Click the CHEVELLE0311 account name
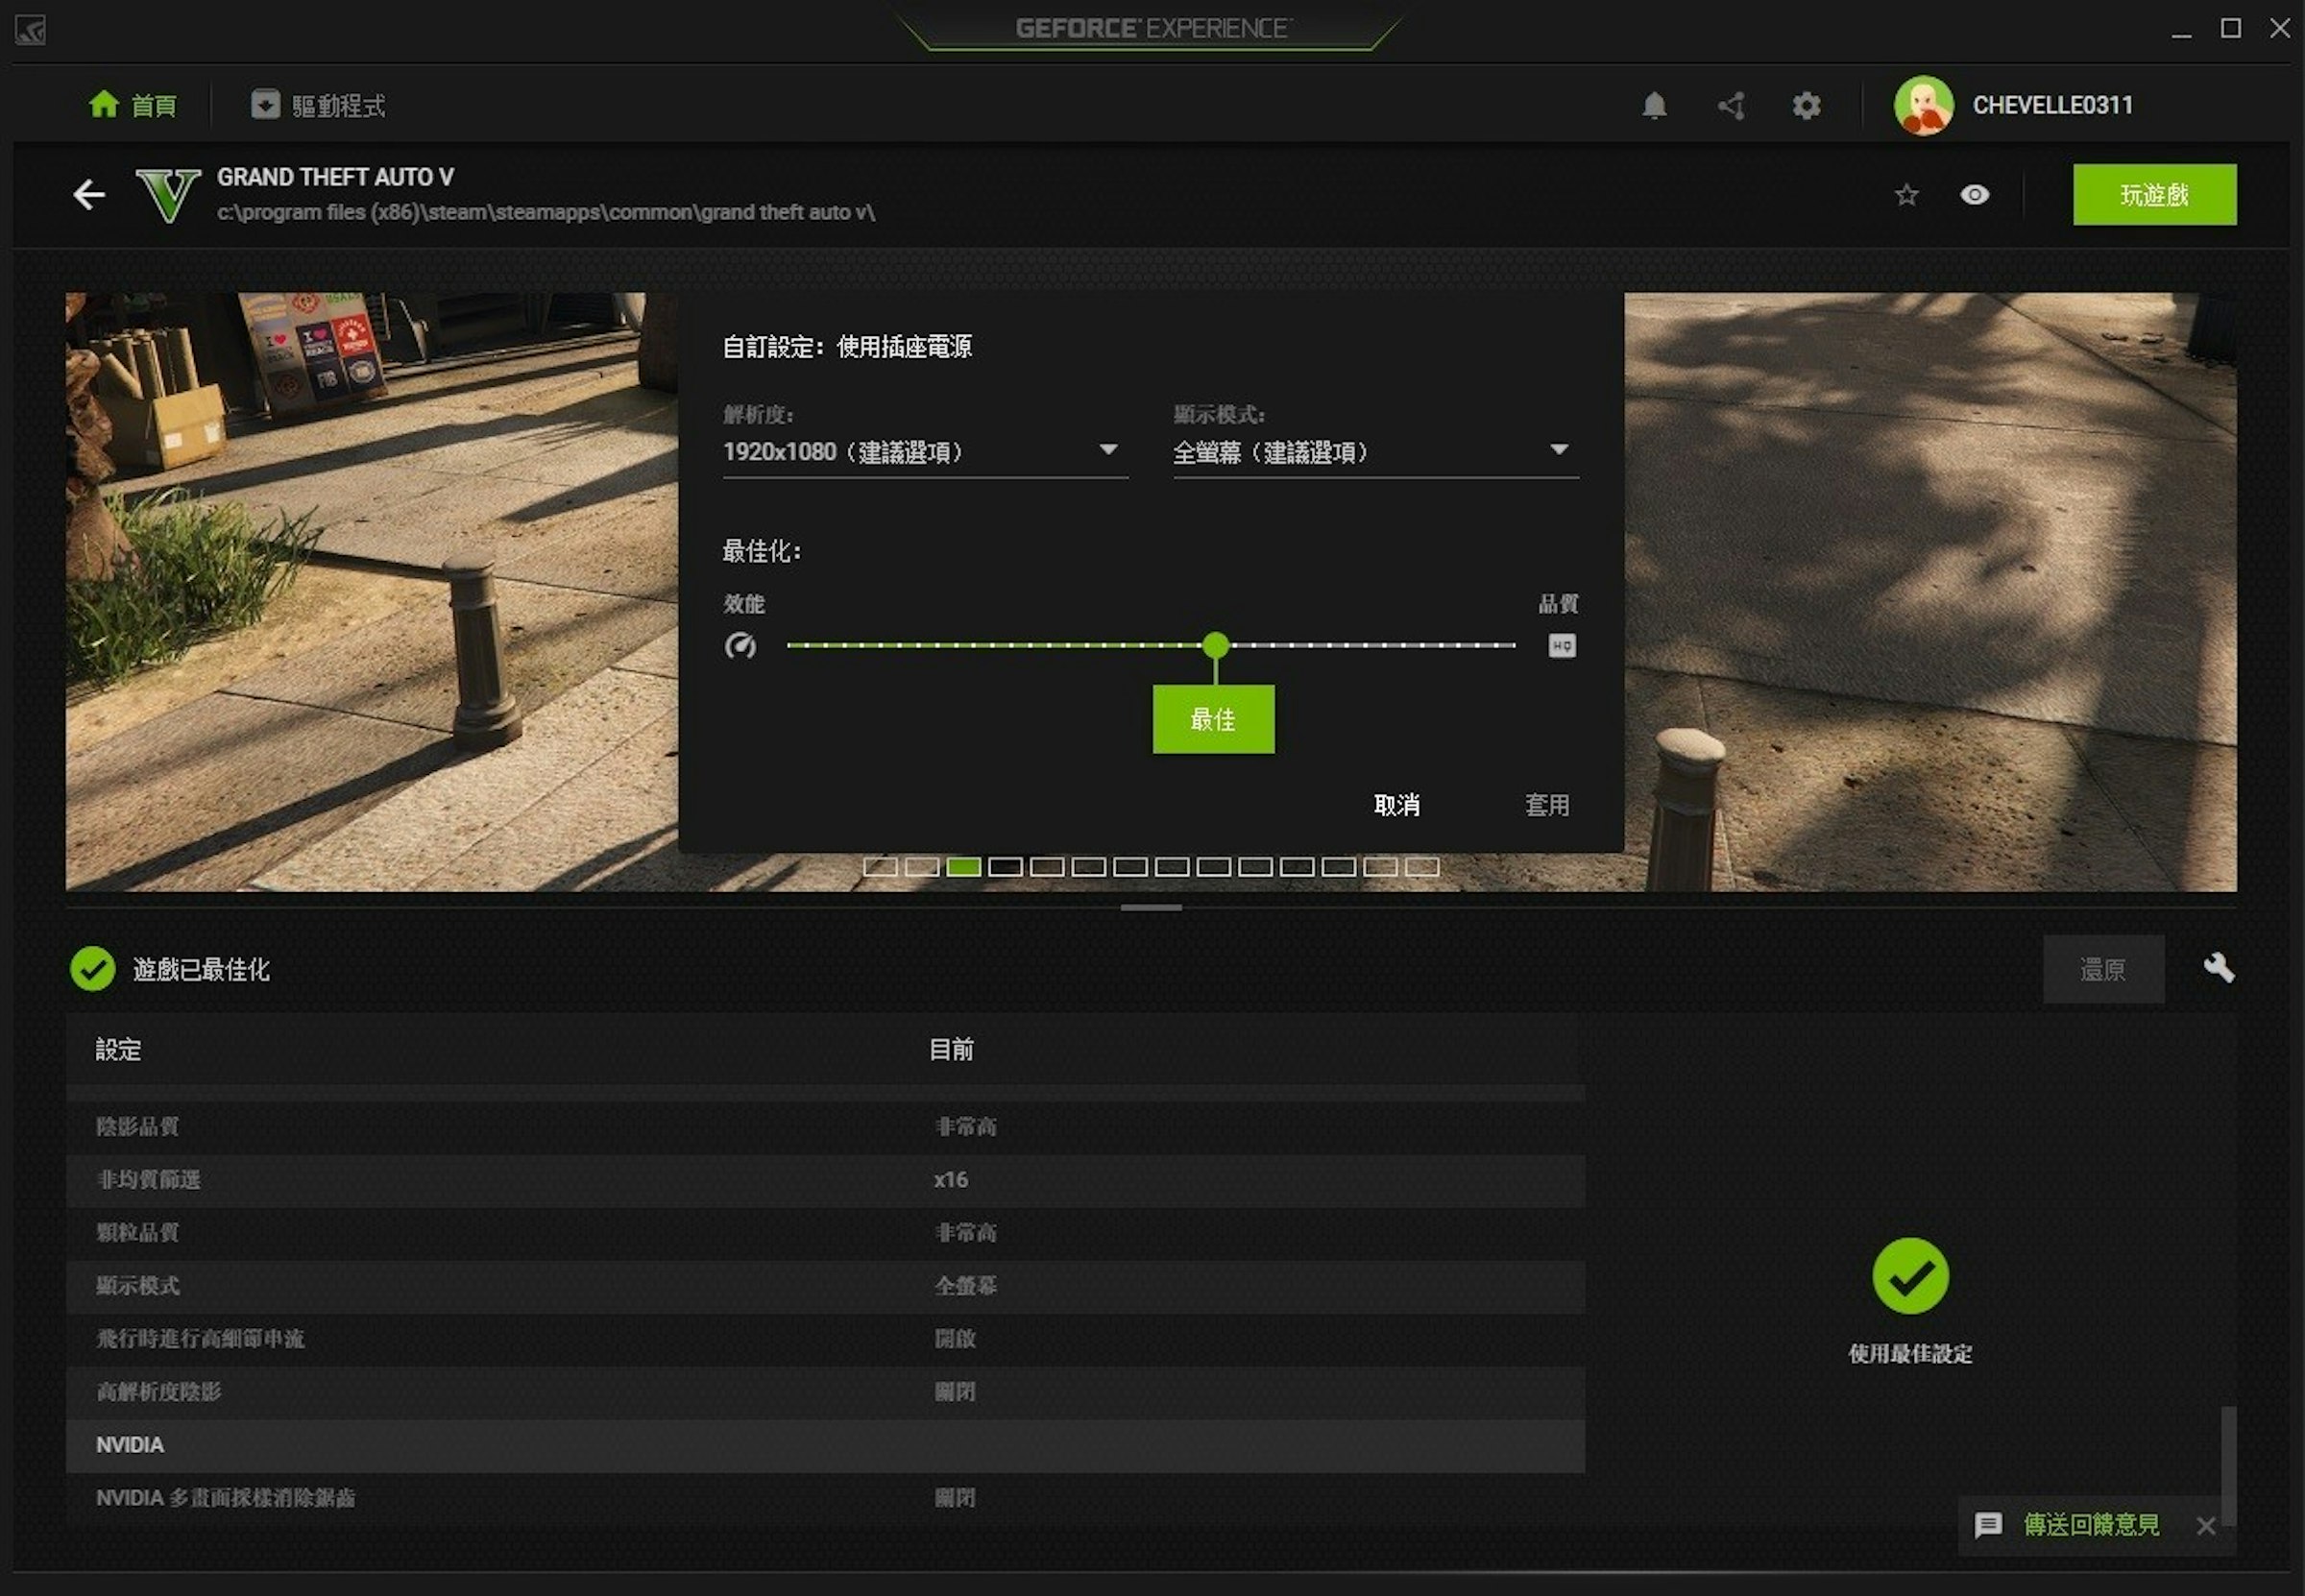This screenshot has width=2305, height=1596. (2052, 105)
